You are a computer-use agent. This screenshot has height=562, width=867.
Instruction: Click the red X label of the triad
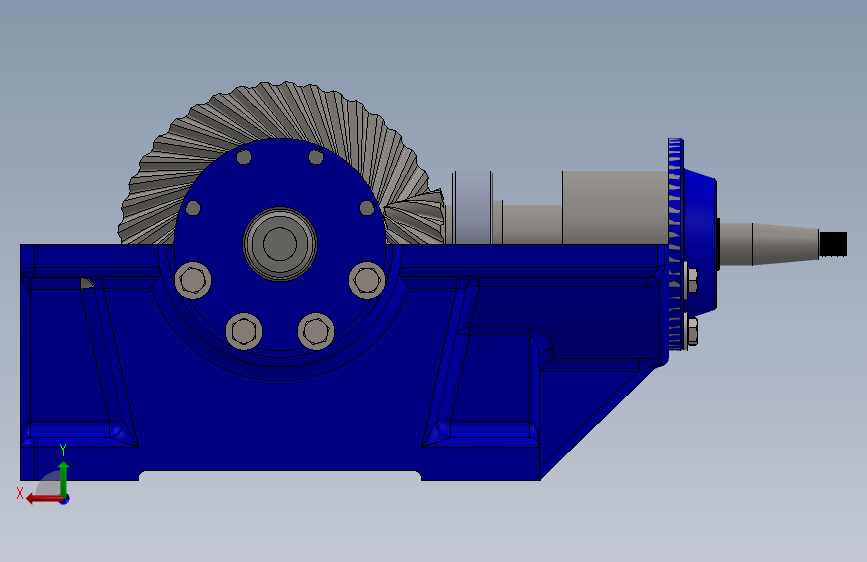point(20,493)
